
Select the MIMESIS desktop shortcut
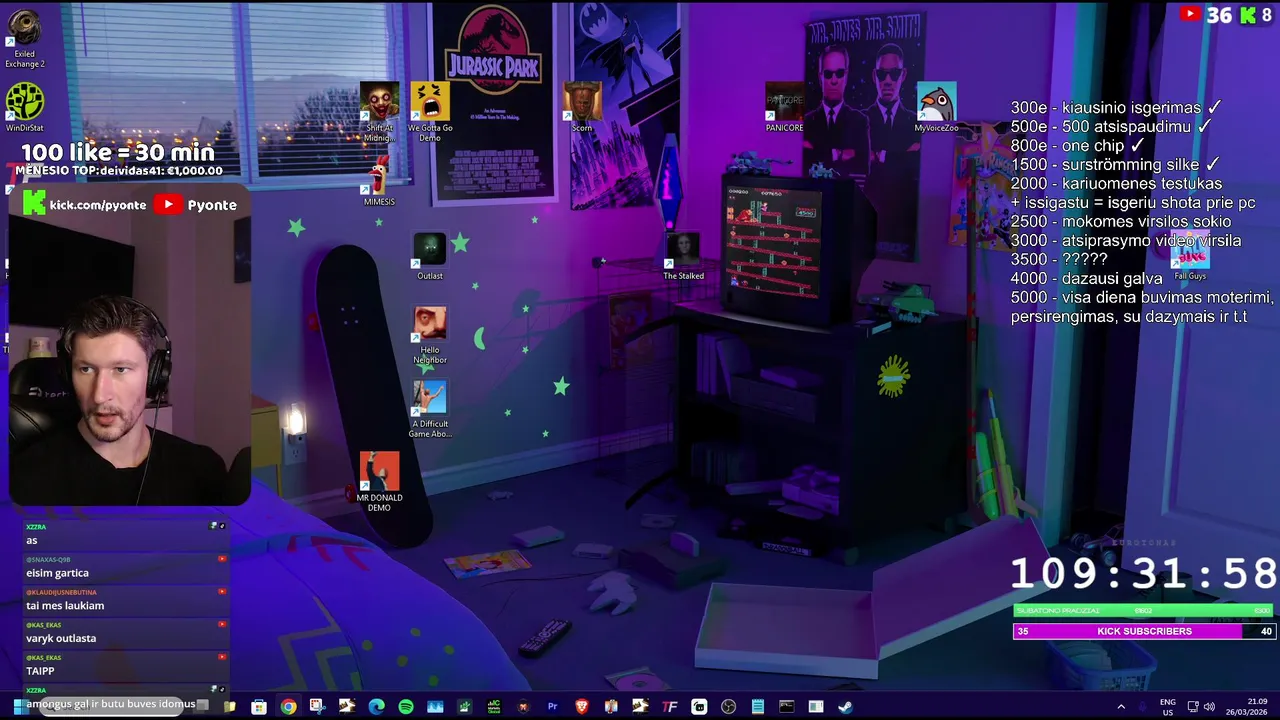(379, 182)
